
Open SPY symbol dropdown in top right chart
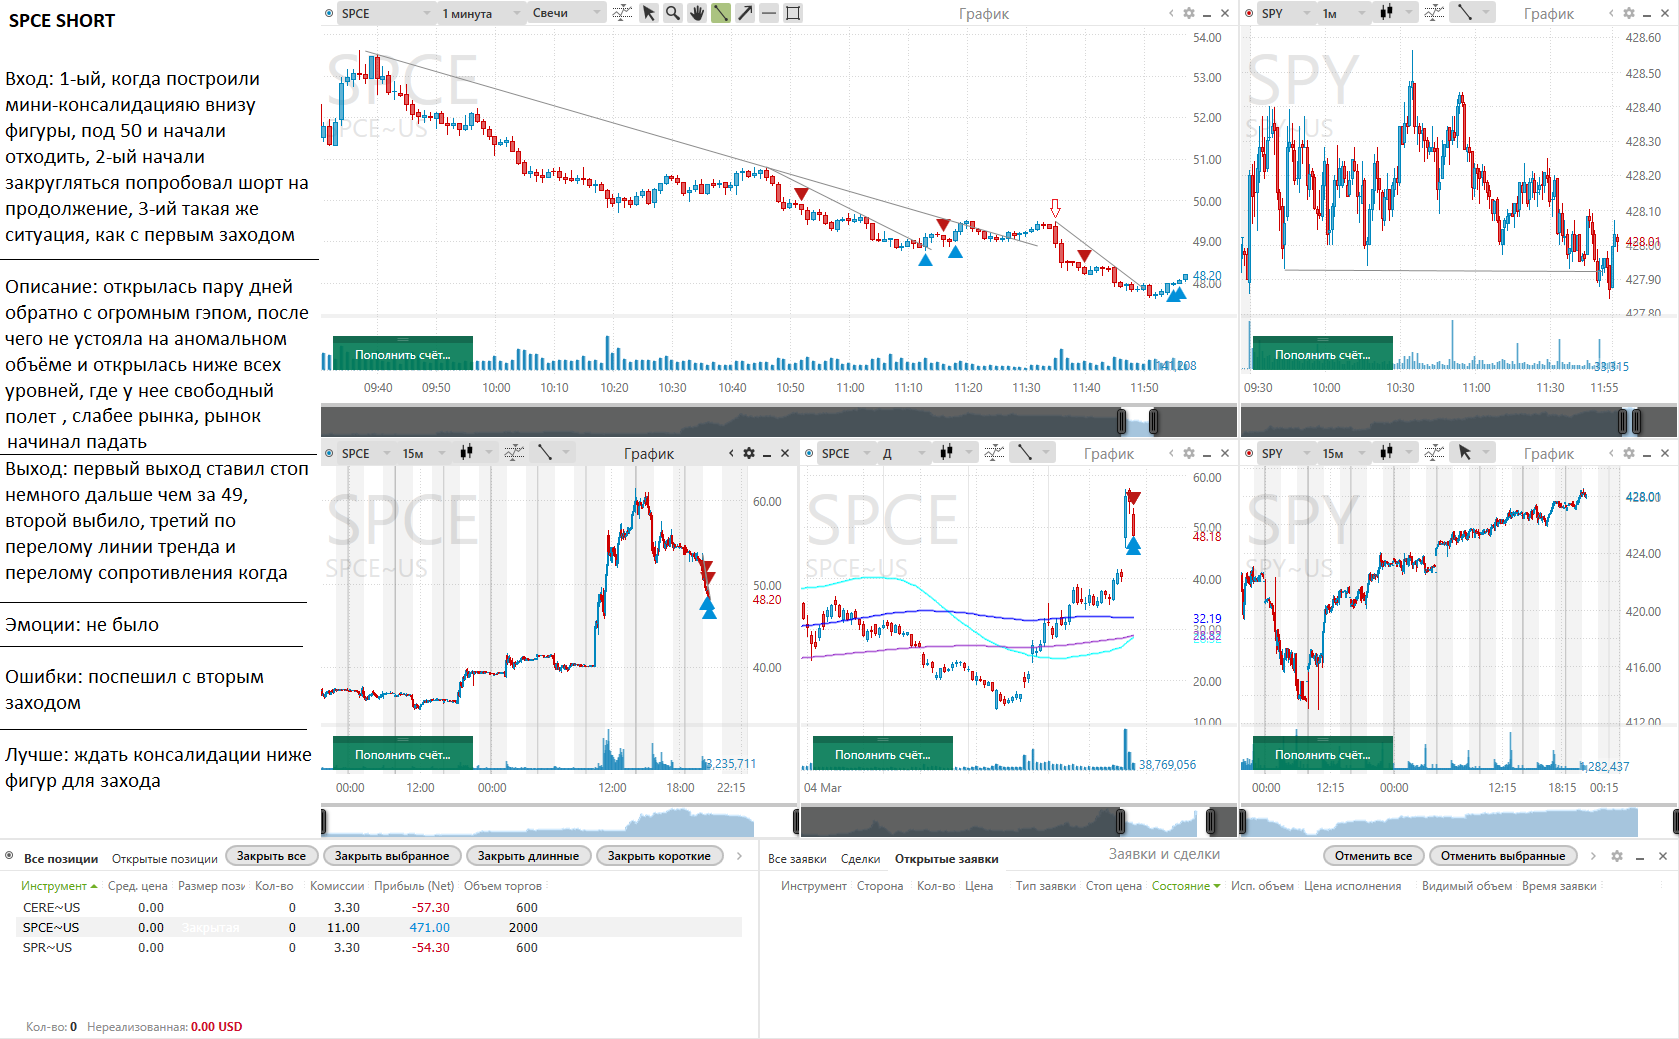coord(1286,13)
